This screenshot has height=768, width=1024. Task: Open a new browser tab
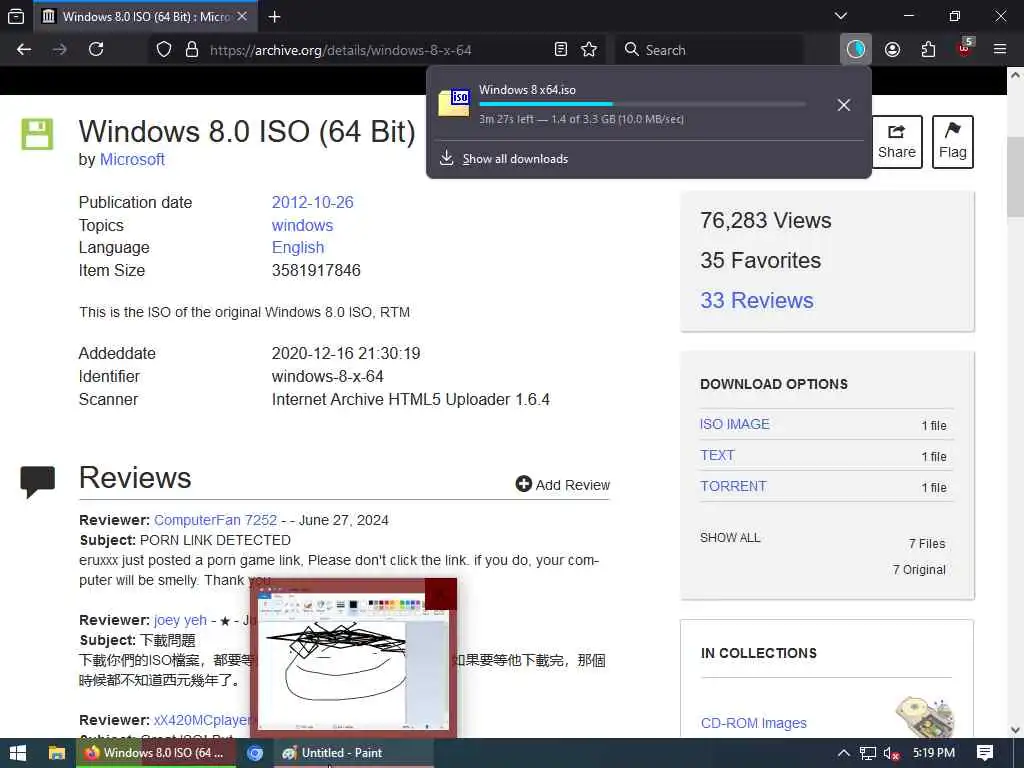pos(274,16)
